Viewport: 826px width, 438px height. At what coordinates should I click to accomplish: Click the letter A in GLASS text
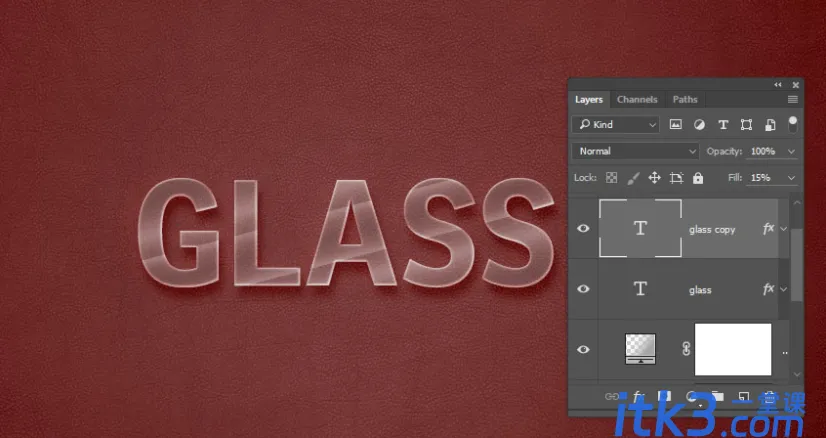(351, 232)
